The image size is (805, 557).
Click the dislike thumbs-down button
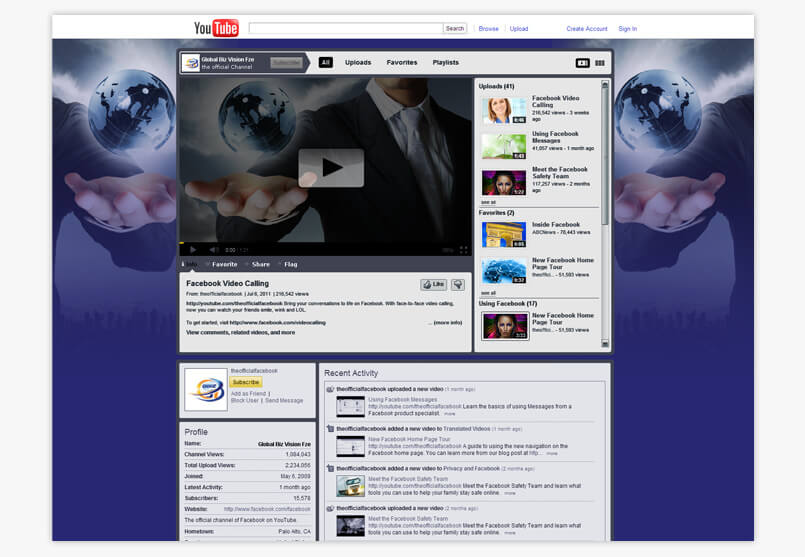[457, 284]
